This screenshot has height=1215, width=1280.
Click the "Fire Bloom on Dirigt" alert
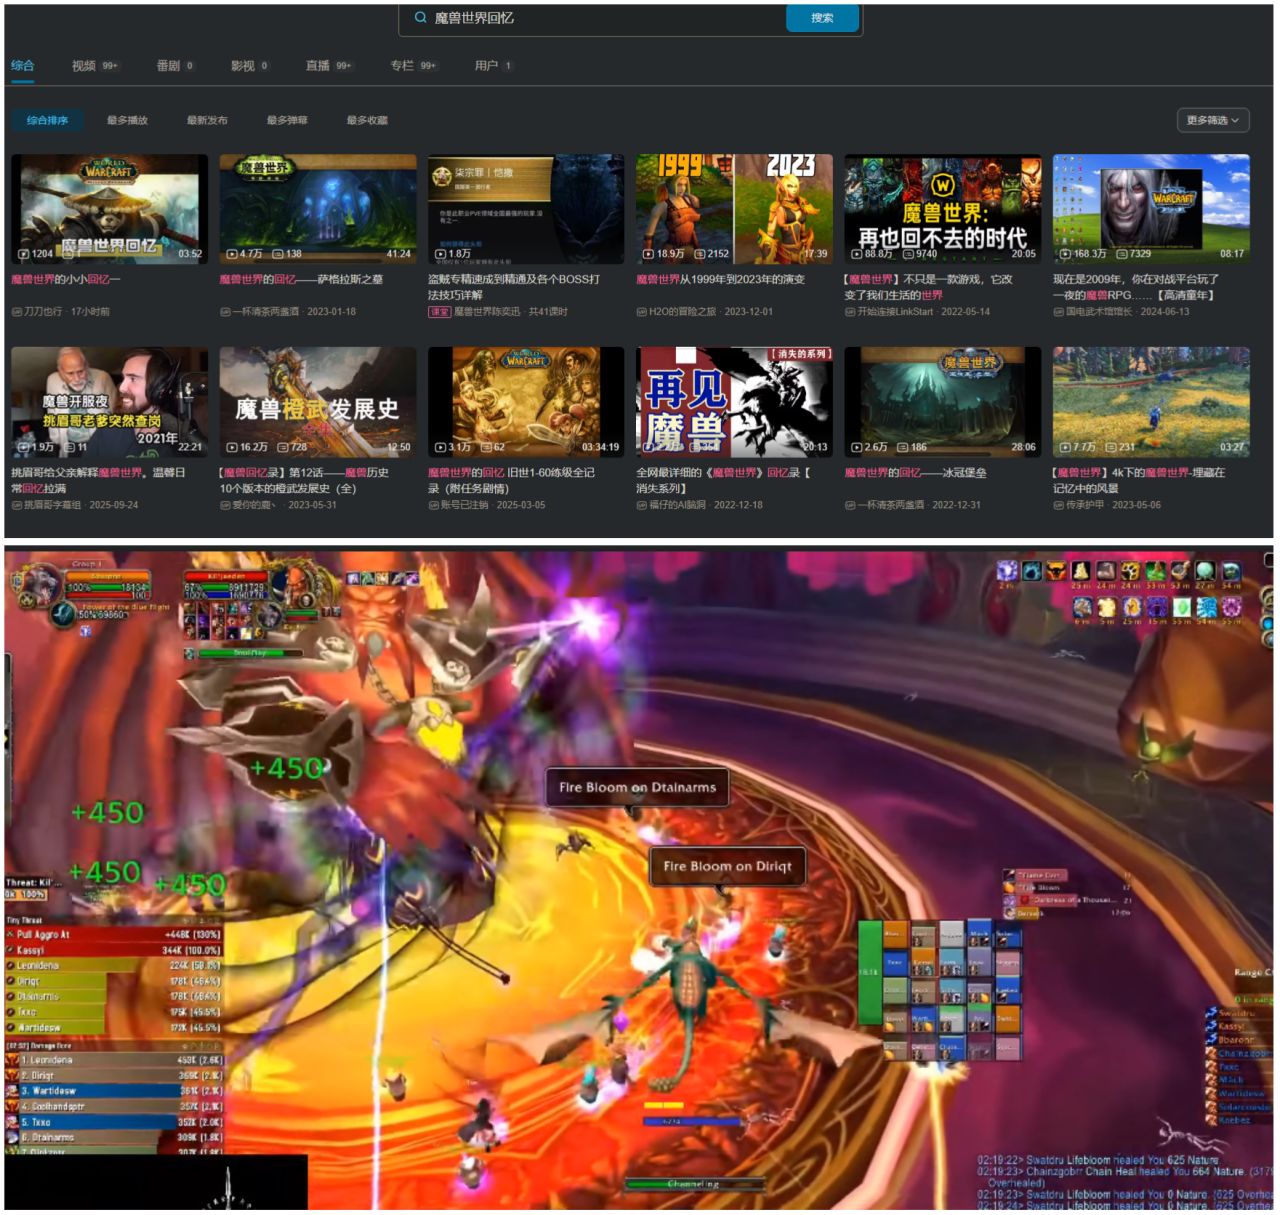coord(727,866)
